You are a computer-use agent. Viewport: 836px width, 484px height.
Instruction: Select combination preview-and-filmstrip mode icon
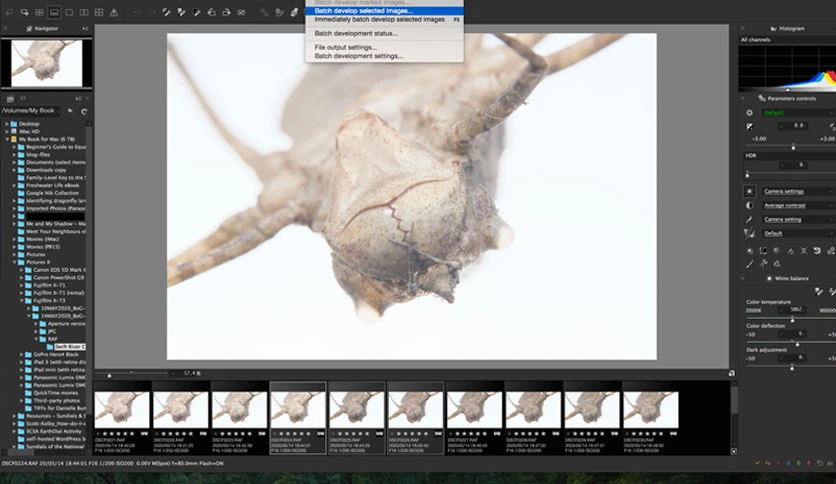coord(54,12)
